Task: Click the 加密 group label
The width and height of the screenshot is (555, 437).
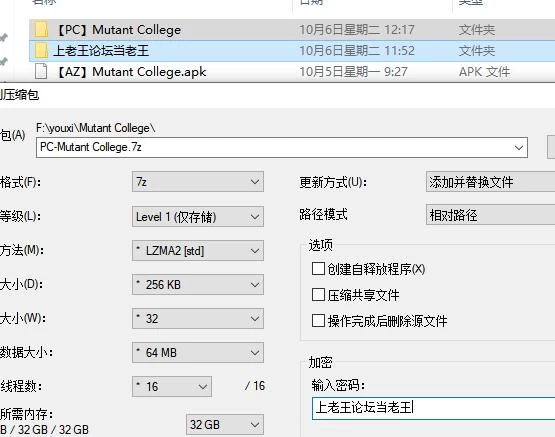Action: tap(320, 362)
